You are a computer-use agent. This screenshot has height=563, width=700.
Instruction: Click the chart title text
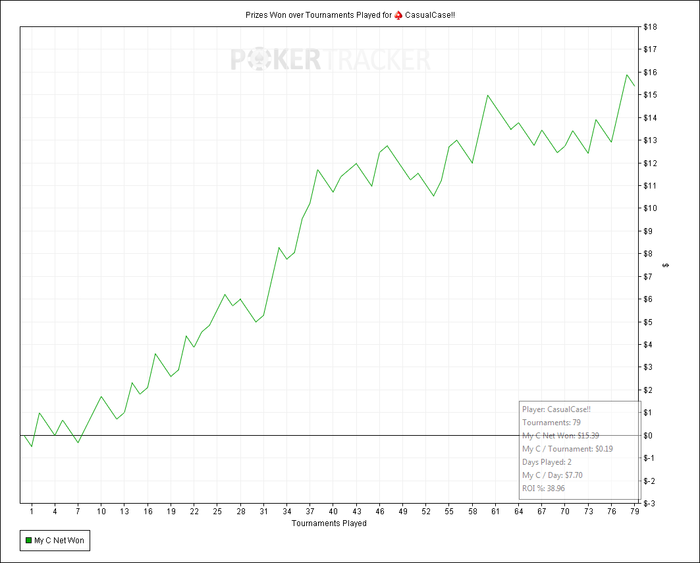(350, 15)
